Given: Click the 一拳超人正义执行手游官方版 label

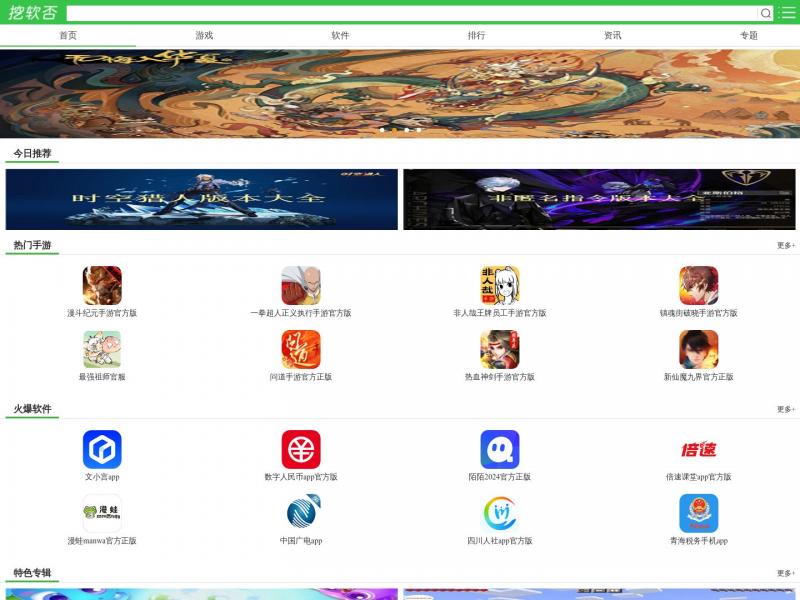Looking at the screenshot, I should pyautogui.click(x=301, y=313).
